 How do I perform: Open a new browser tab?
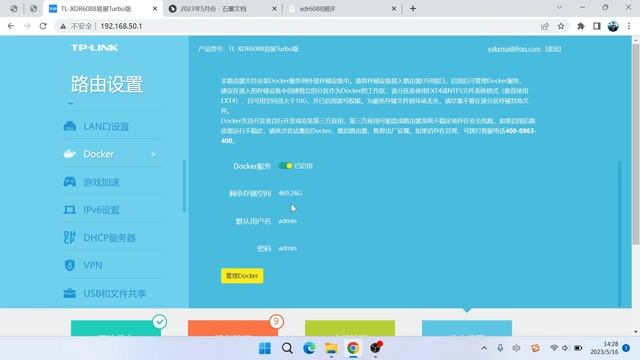[413, 9]
